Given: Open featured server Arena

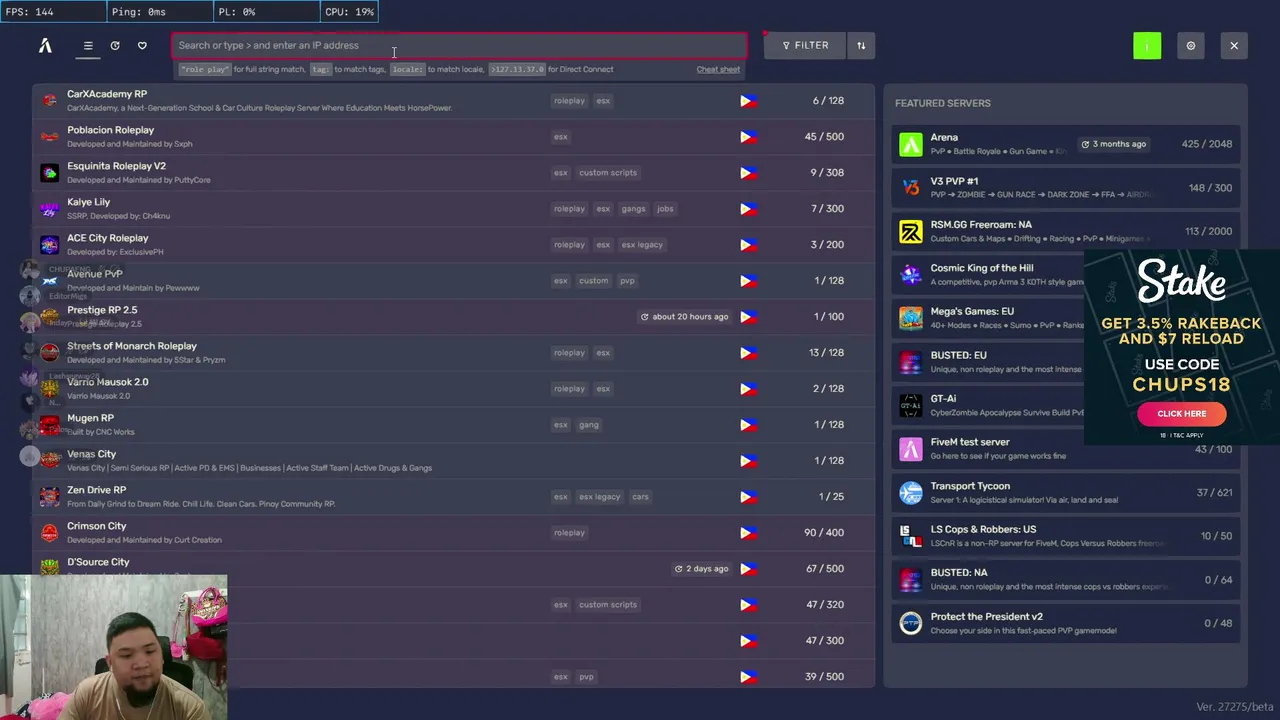Looking at the screenshot, I should click(x=1066, y=144).
